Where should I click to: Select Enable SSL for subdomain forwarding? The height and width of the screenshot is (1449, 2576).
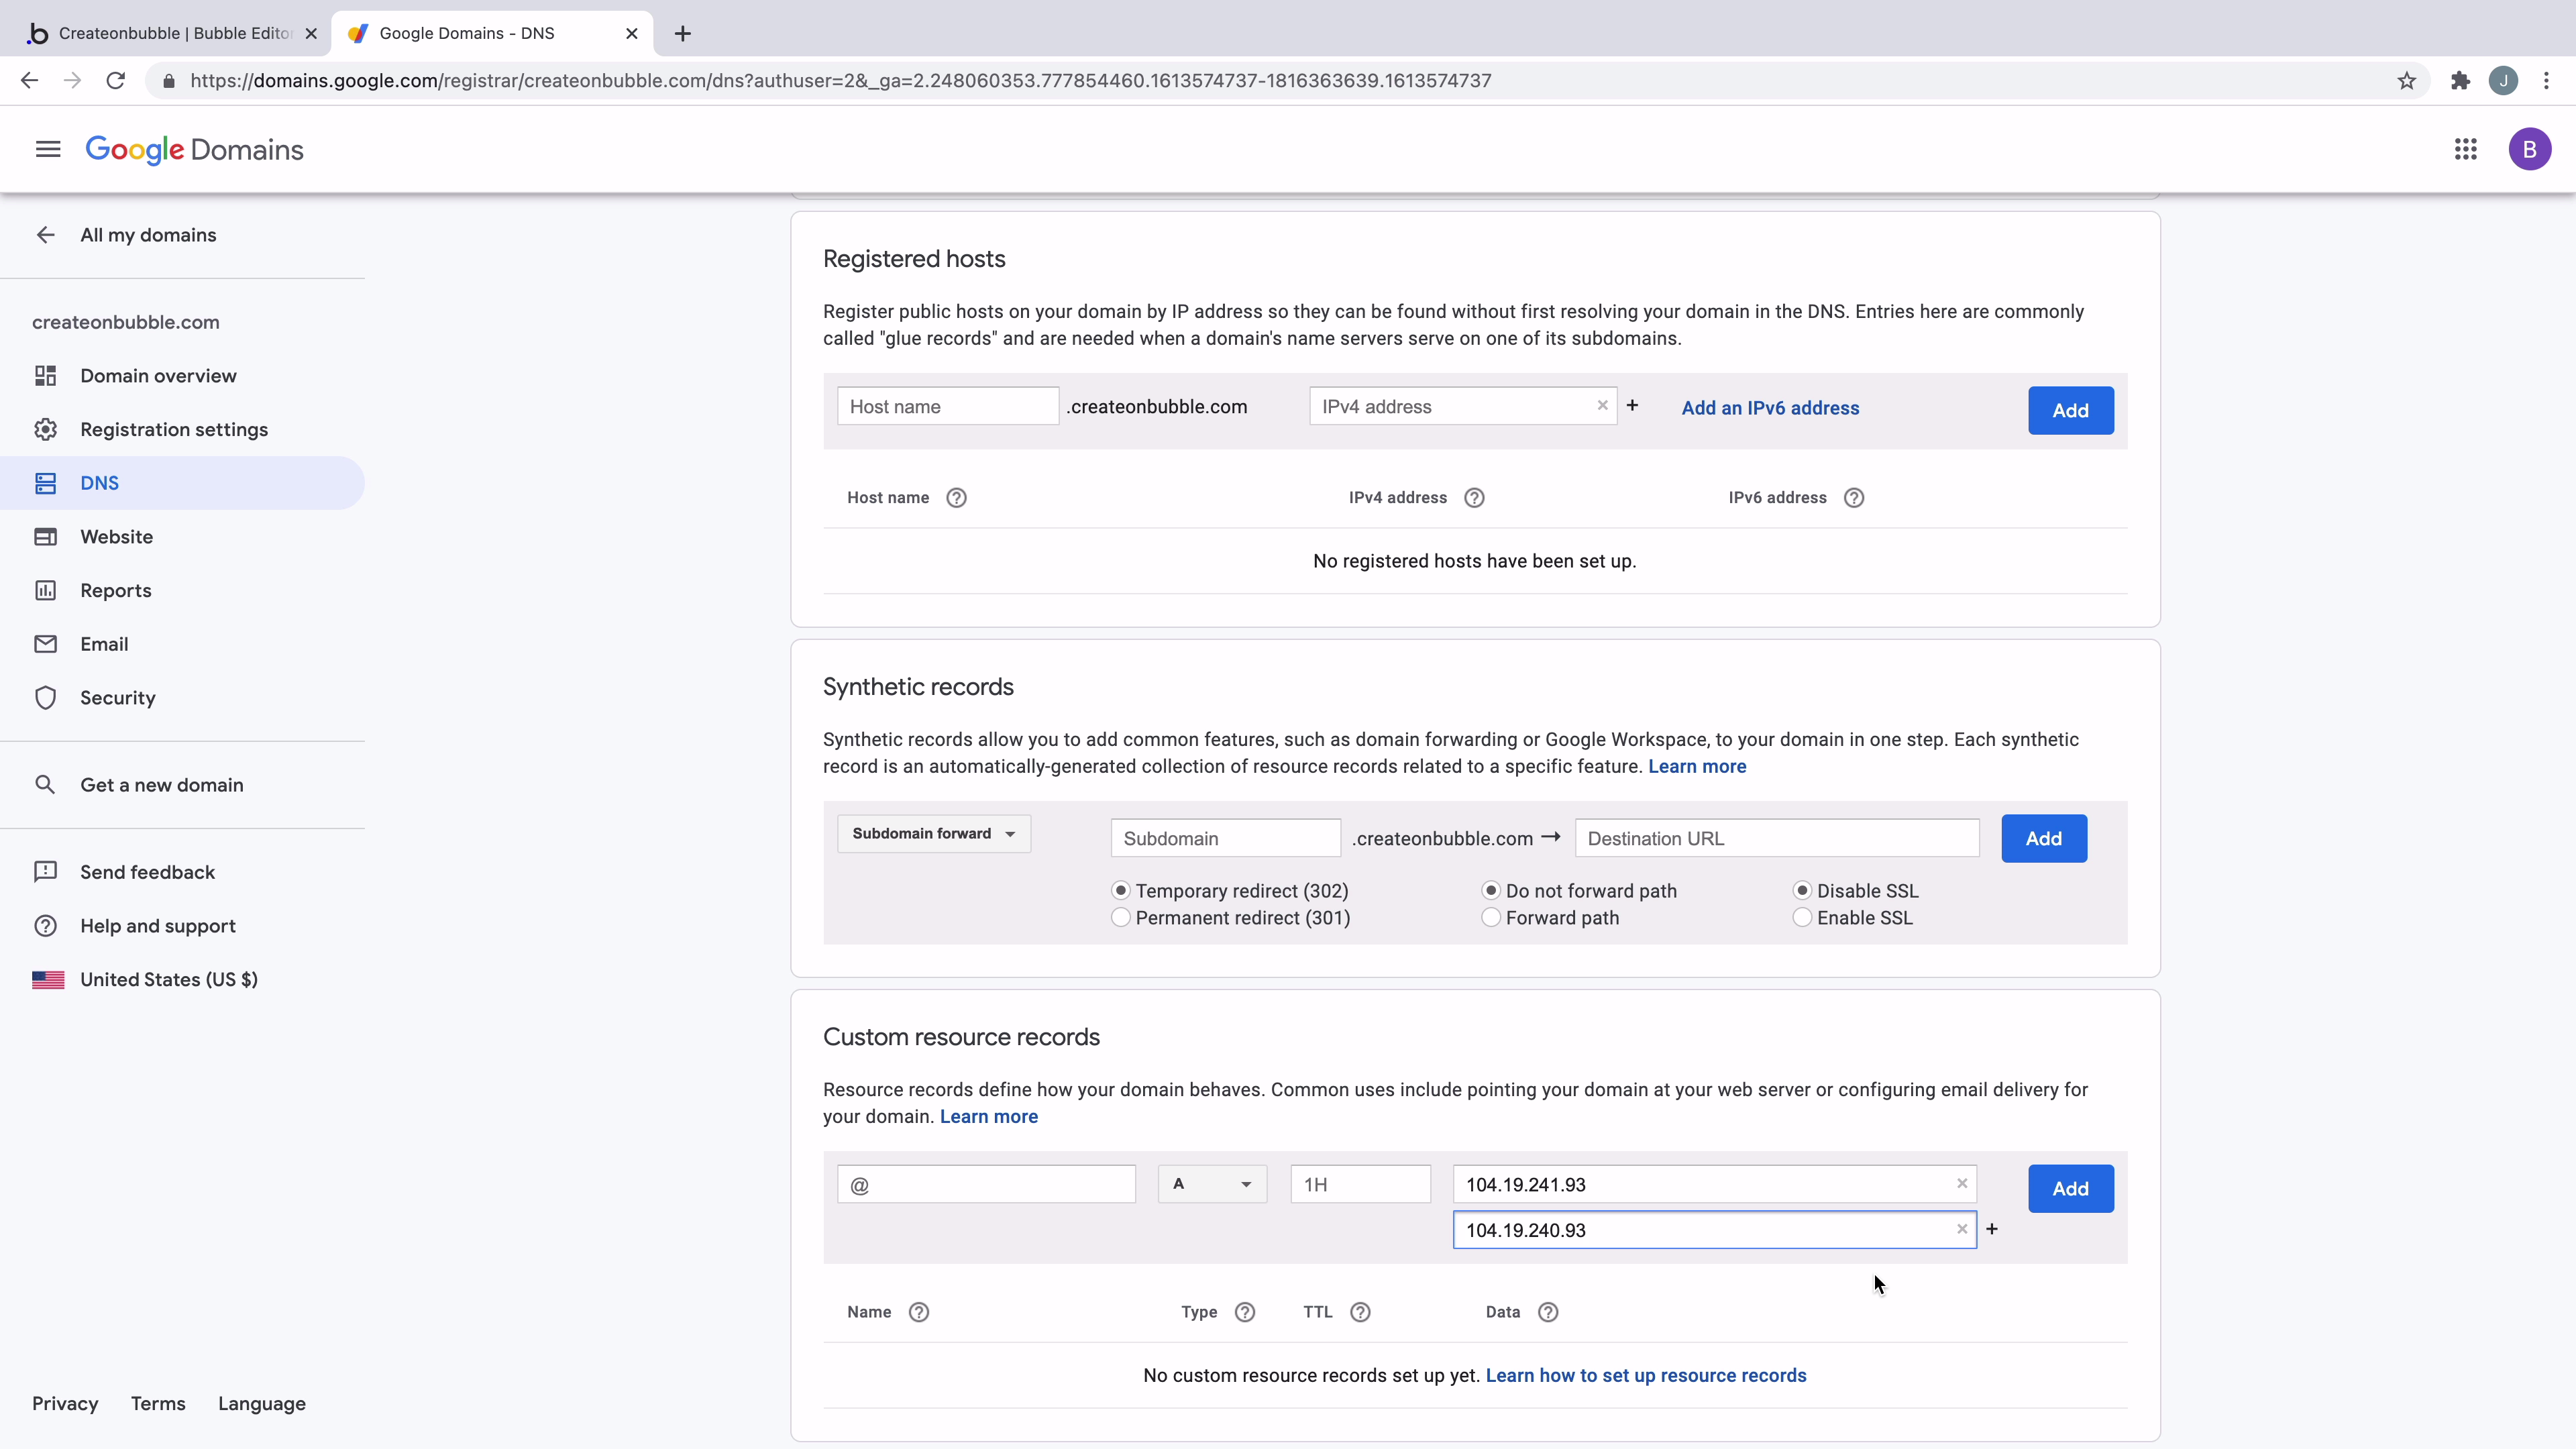(1802, 917)
